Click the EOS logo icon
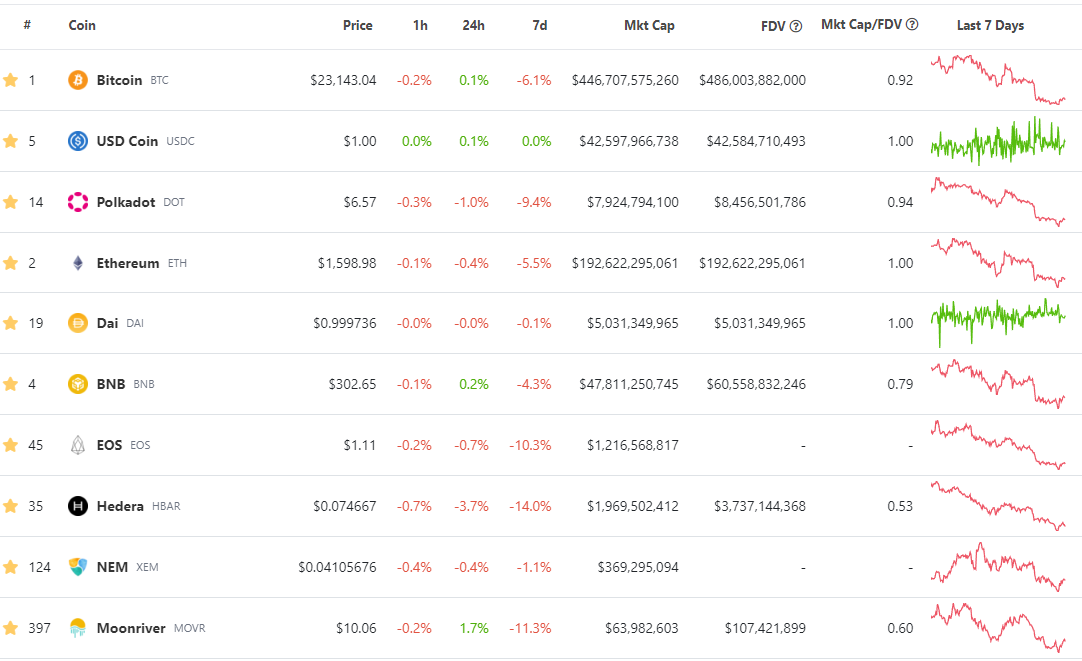This screenshot has height=661, width=1082. [x=78, y=445]
